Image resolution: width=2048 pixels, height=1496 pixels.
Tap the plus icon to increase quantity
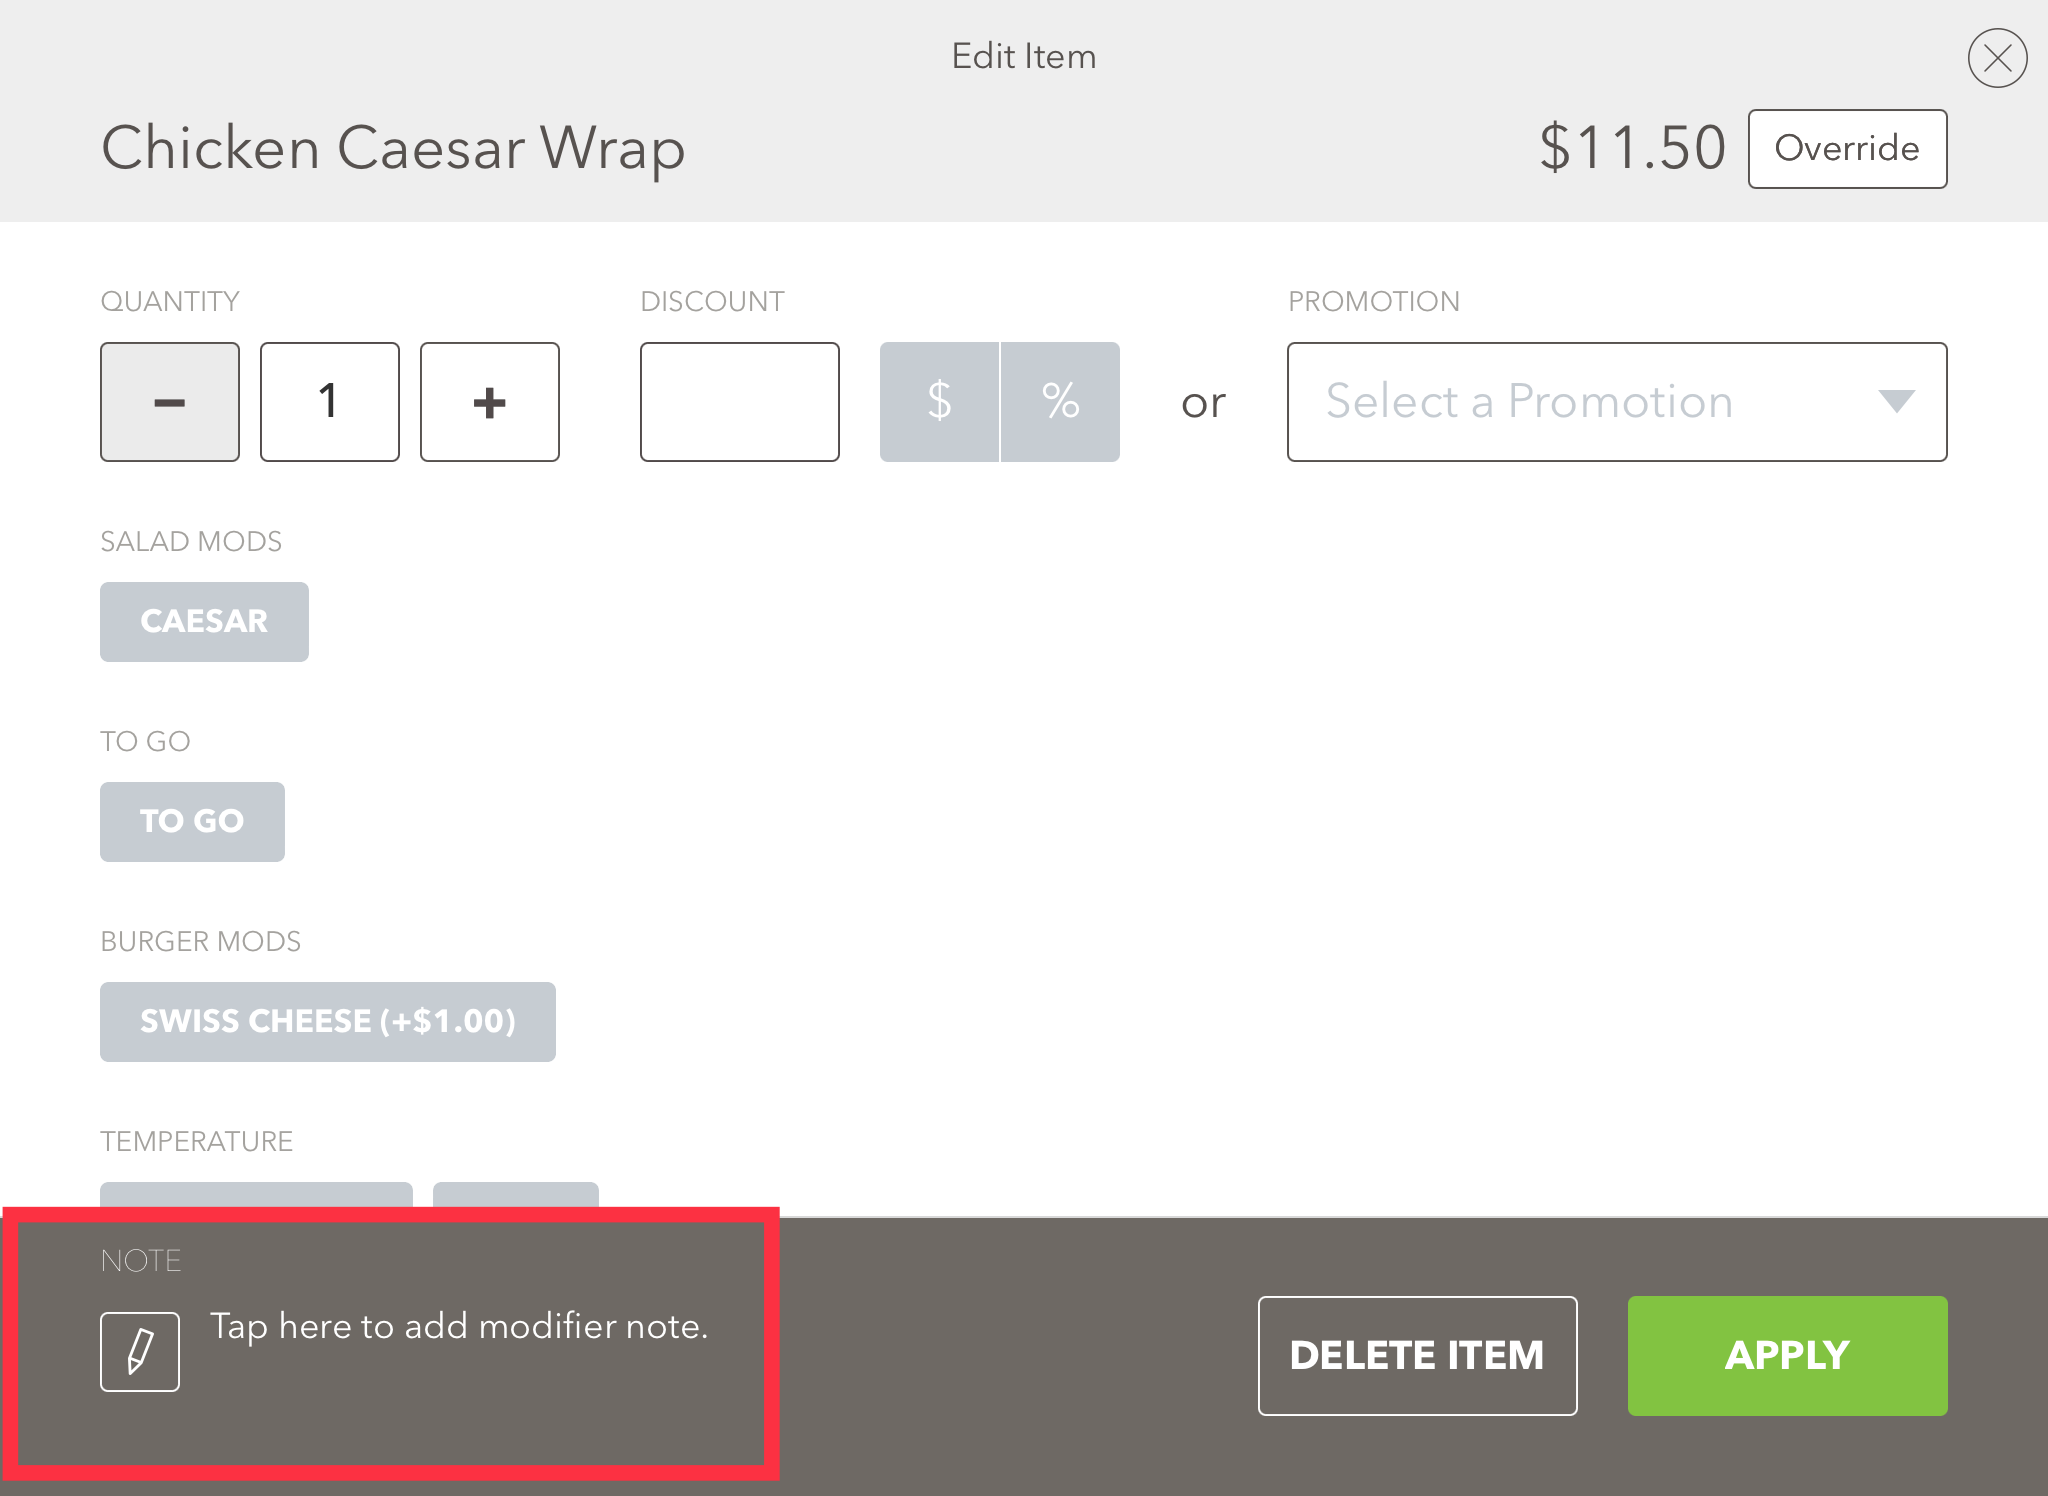(489, 401)
